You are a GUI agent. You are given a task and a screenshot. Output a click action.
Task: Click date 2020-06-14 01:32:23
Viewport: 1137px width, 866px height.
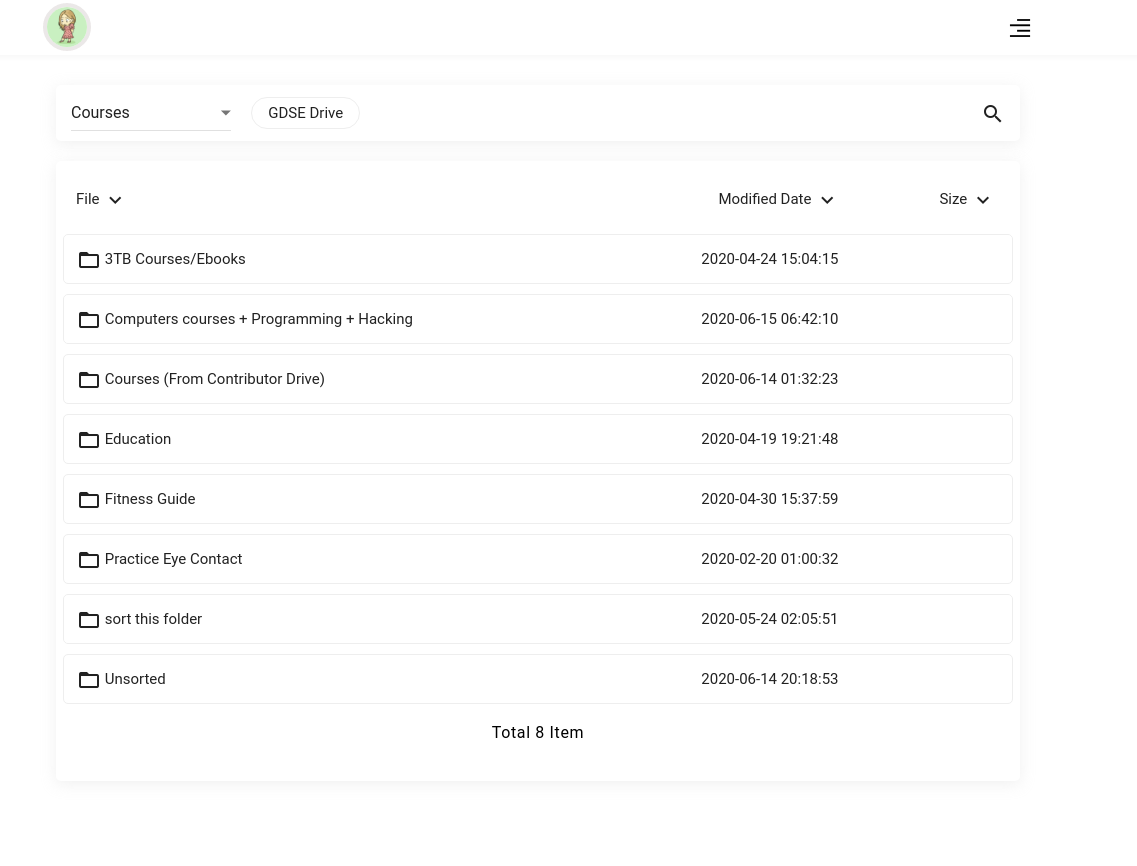769,379
